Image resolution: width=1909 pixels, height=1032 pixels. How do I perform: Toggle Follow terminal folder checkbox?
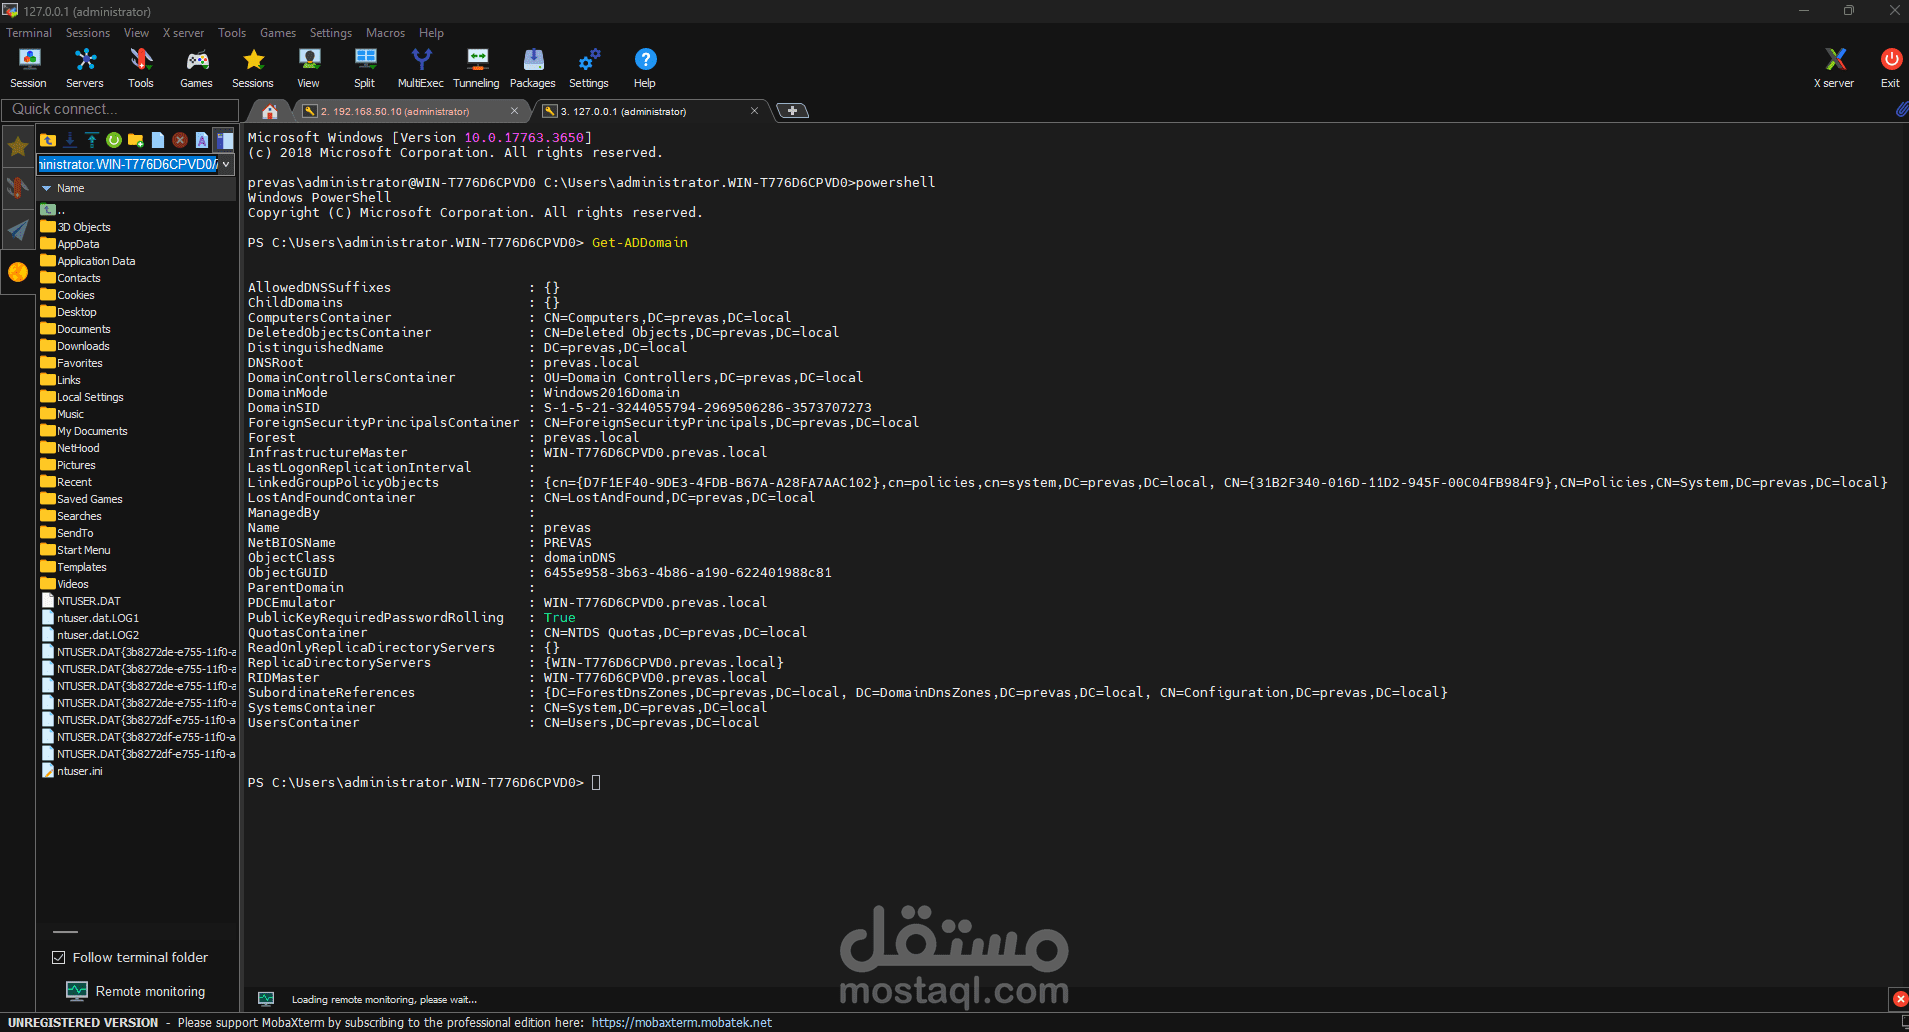point(59,957)
